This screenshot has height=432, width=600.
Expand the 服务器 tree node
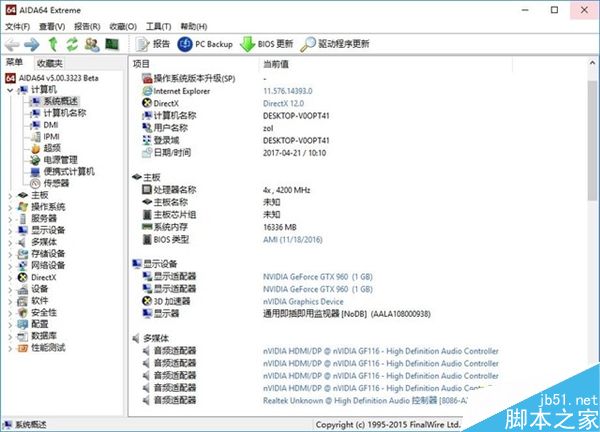click(x=10, y=219)
